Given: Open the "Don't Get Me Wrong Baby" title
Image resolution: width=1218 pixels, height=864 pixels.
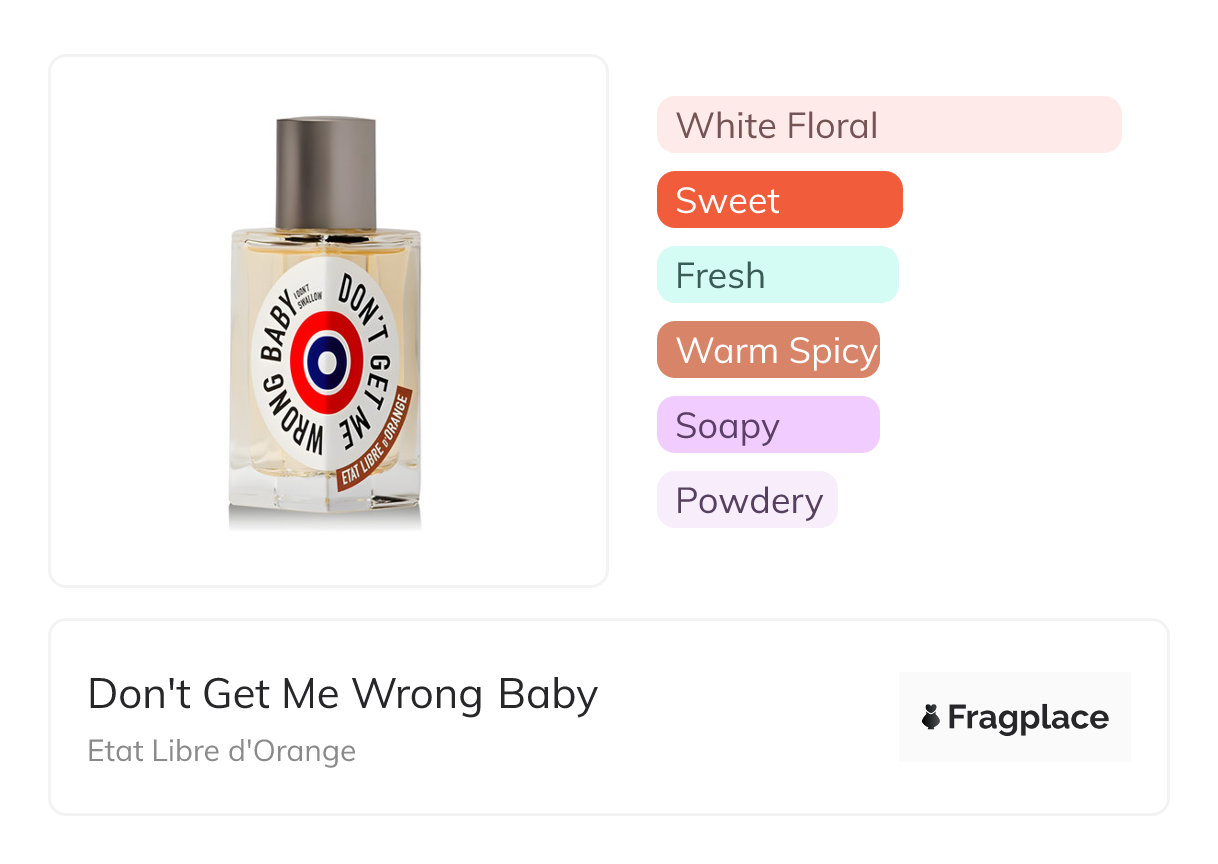Looking at the screenshot, I should point(343,693).
